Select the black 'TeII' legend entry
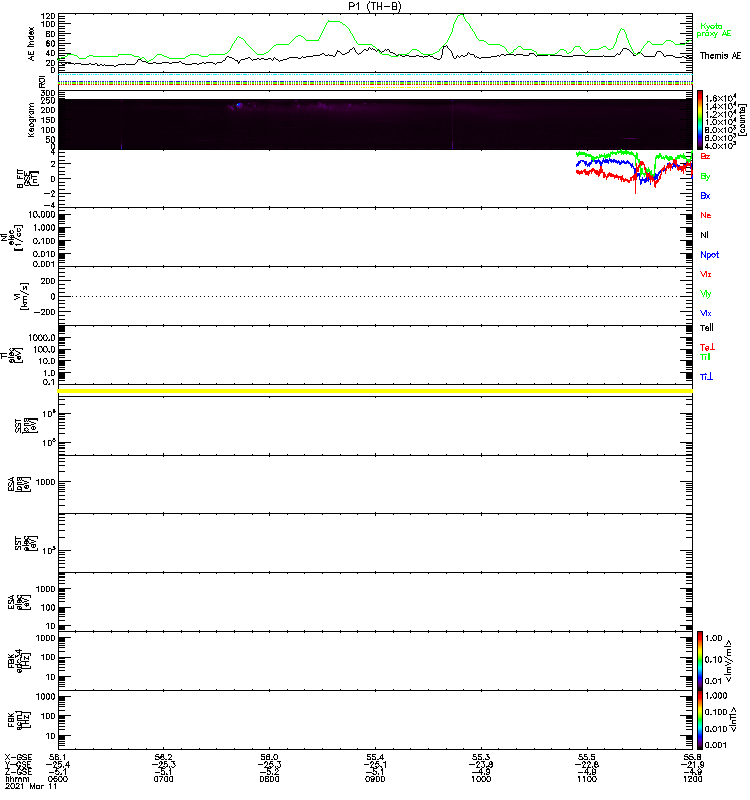 click(707, 328)
